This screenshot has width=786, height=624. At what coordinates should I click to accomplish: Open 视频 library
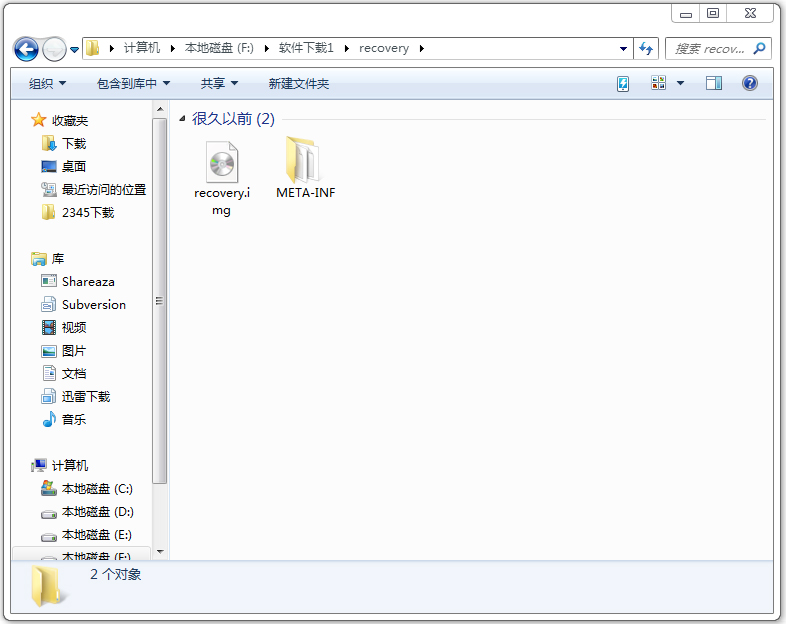(74, 327)
